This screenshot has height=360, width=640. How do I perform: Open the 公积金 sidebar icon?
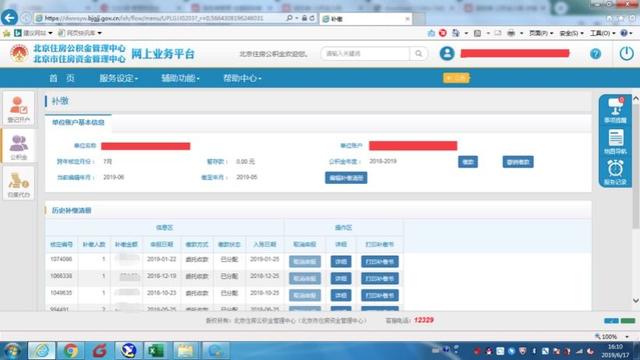click(x=18, y=146)
